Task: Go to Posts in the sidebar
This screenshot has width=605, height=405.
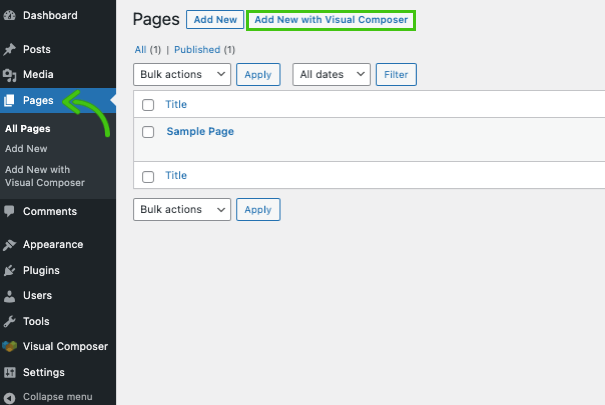Action: [37, 49]
